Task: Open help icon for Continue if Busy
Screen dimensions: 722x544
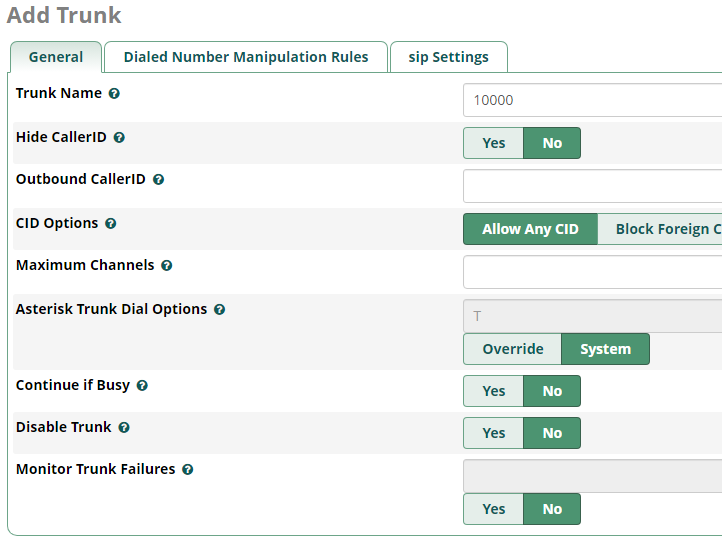Action: (142, 386)
